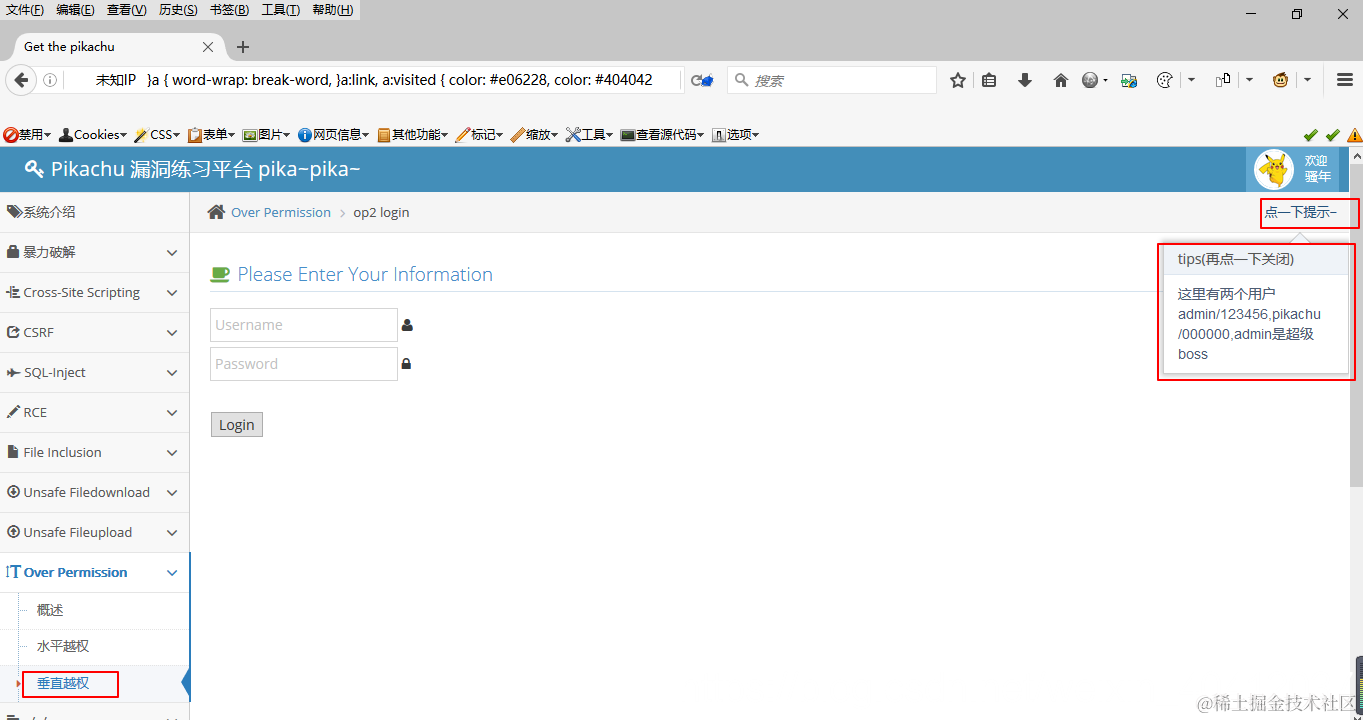The width and height of the screenshot is (1363, 720).
Task: Open the 缩放 toolbar dropdown
Action: (x=534, y=134)
